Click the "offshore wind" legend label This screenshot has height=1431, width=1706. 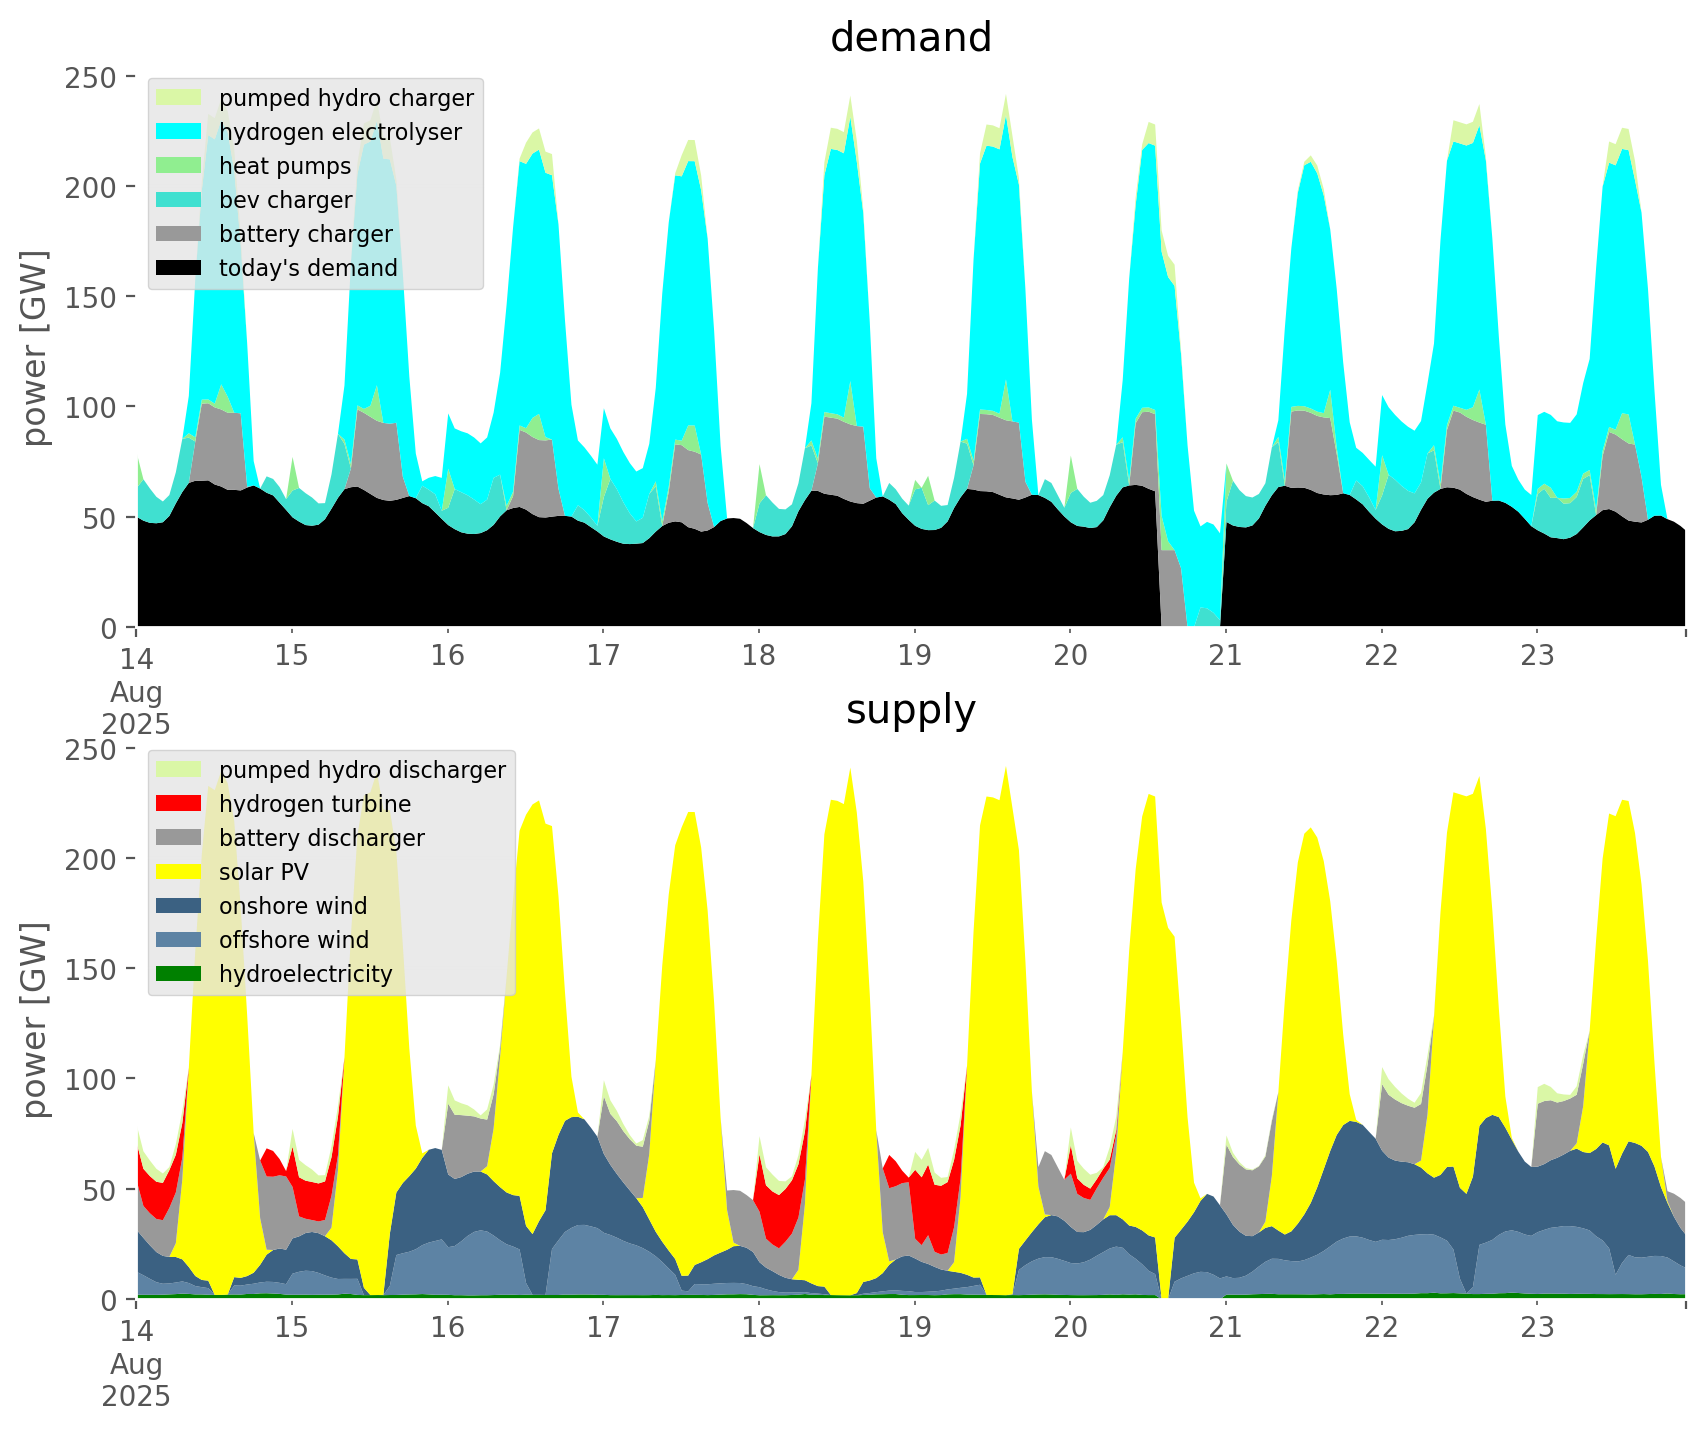coord(293,940)
